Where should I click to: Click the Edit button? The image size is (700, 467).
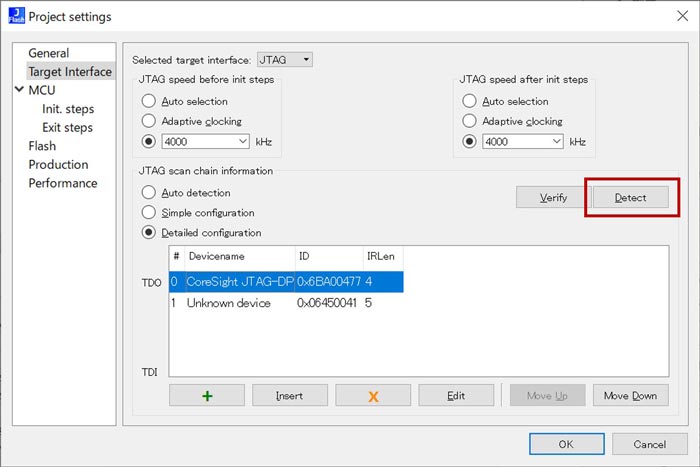point(456,396)
